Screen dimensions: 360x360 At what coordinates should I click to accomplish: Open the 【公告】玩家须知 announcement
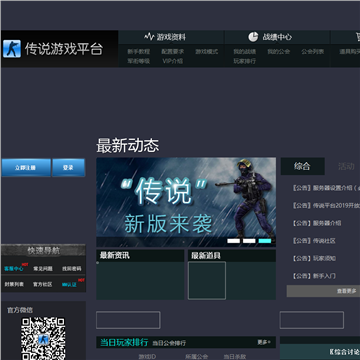click(314, 258)
